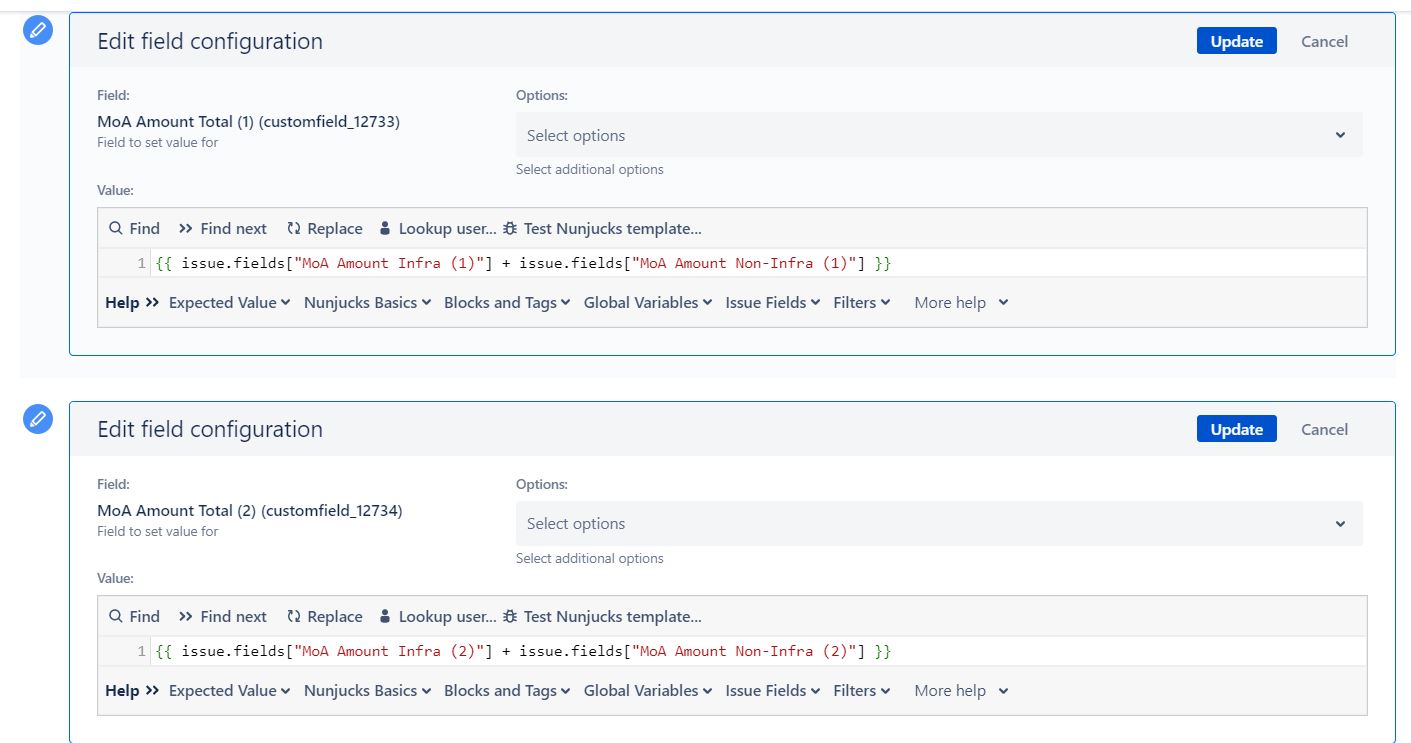This screenshot has width=1411, height=743.
Task: Expand Global Variables help in the customfield_12733 editor
Action: pyautogui.click(x=648, y=302)
